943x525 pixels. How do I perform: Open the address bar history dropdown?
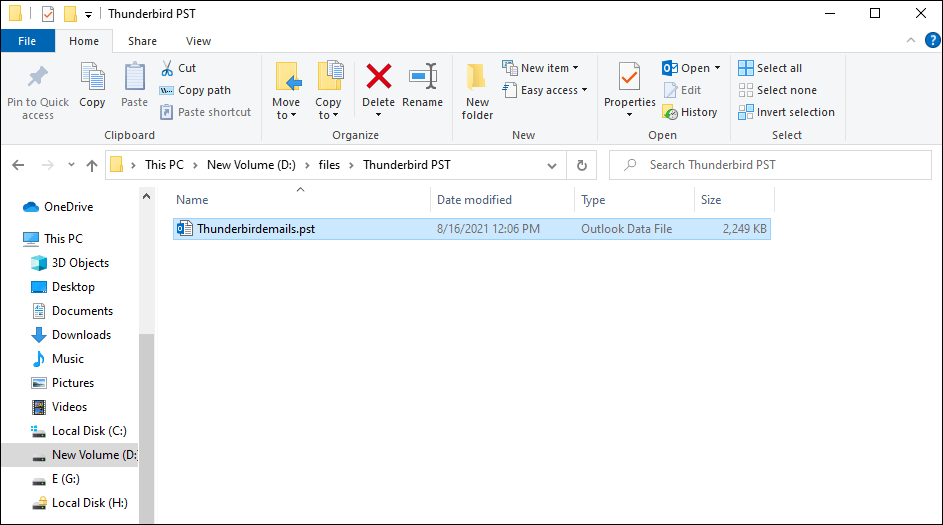(x=551, y=165)
